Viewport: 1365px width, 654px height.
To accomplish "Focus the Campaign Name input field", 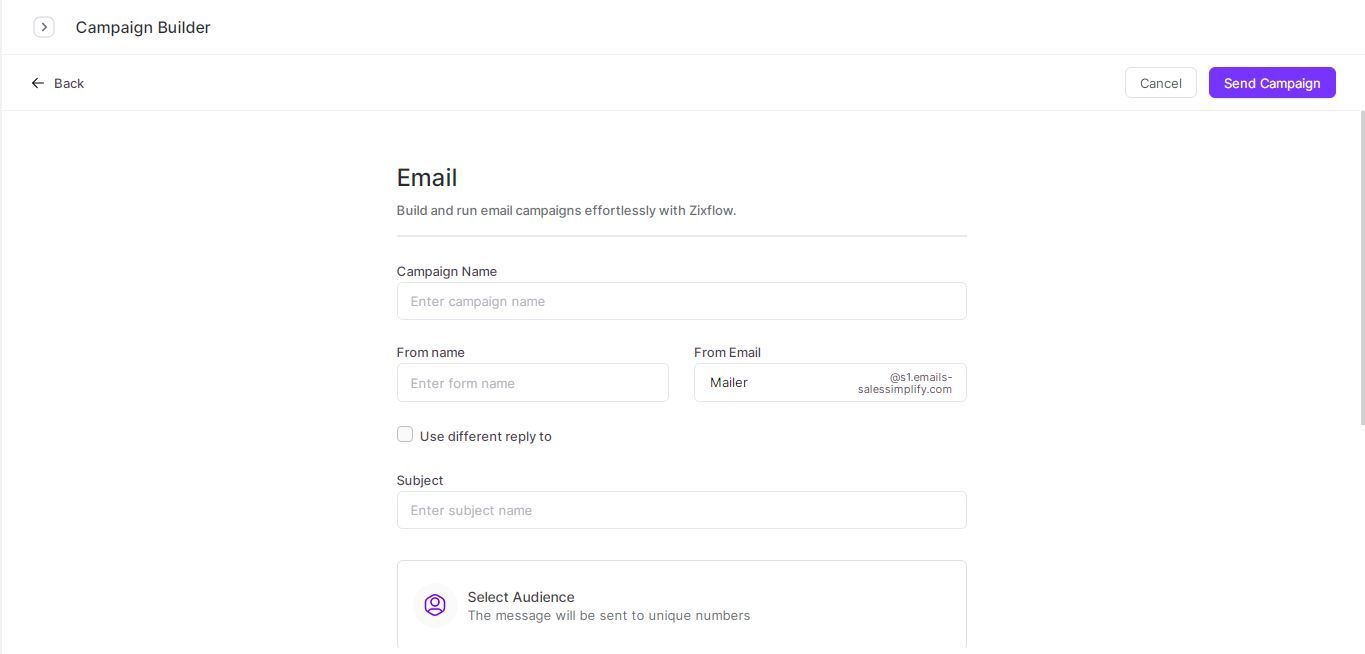I will [x=681, y=301].
